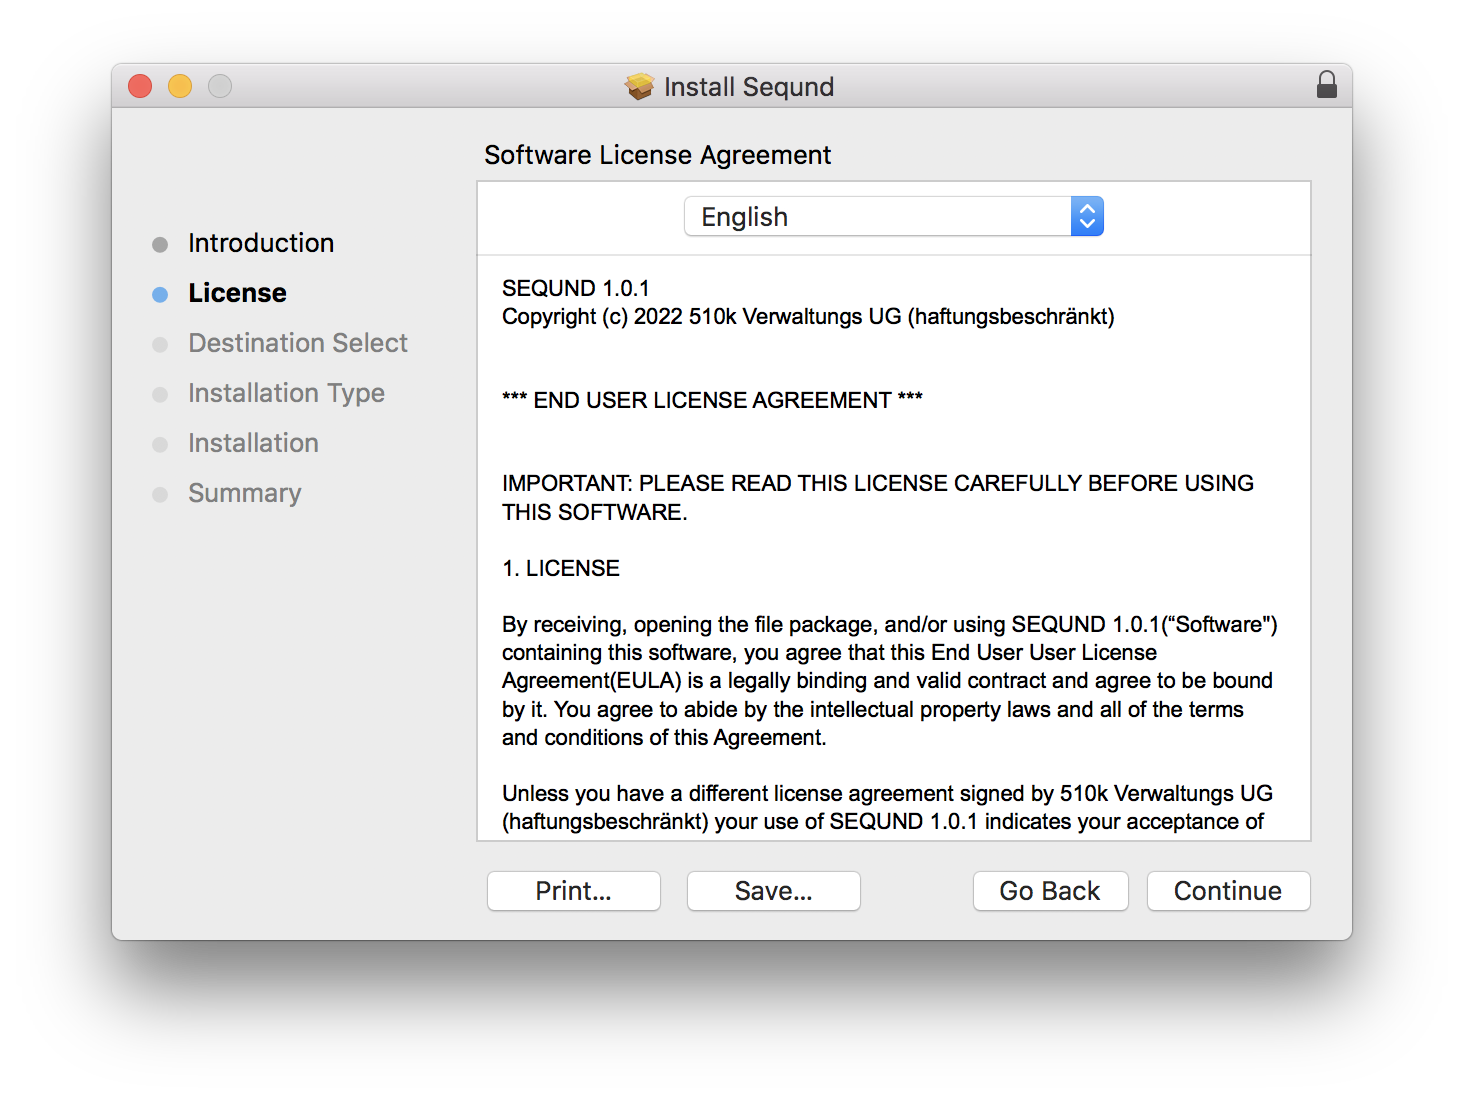Click the paragraph starting "By receiving, opening"
This screenshot has width=1464, height=1100.
pyautogui.click(x=890, y=681)
